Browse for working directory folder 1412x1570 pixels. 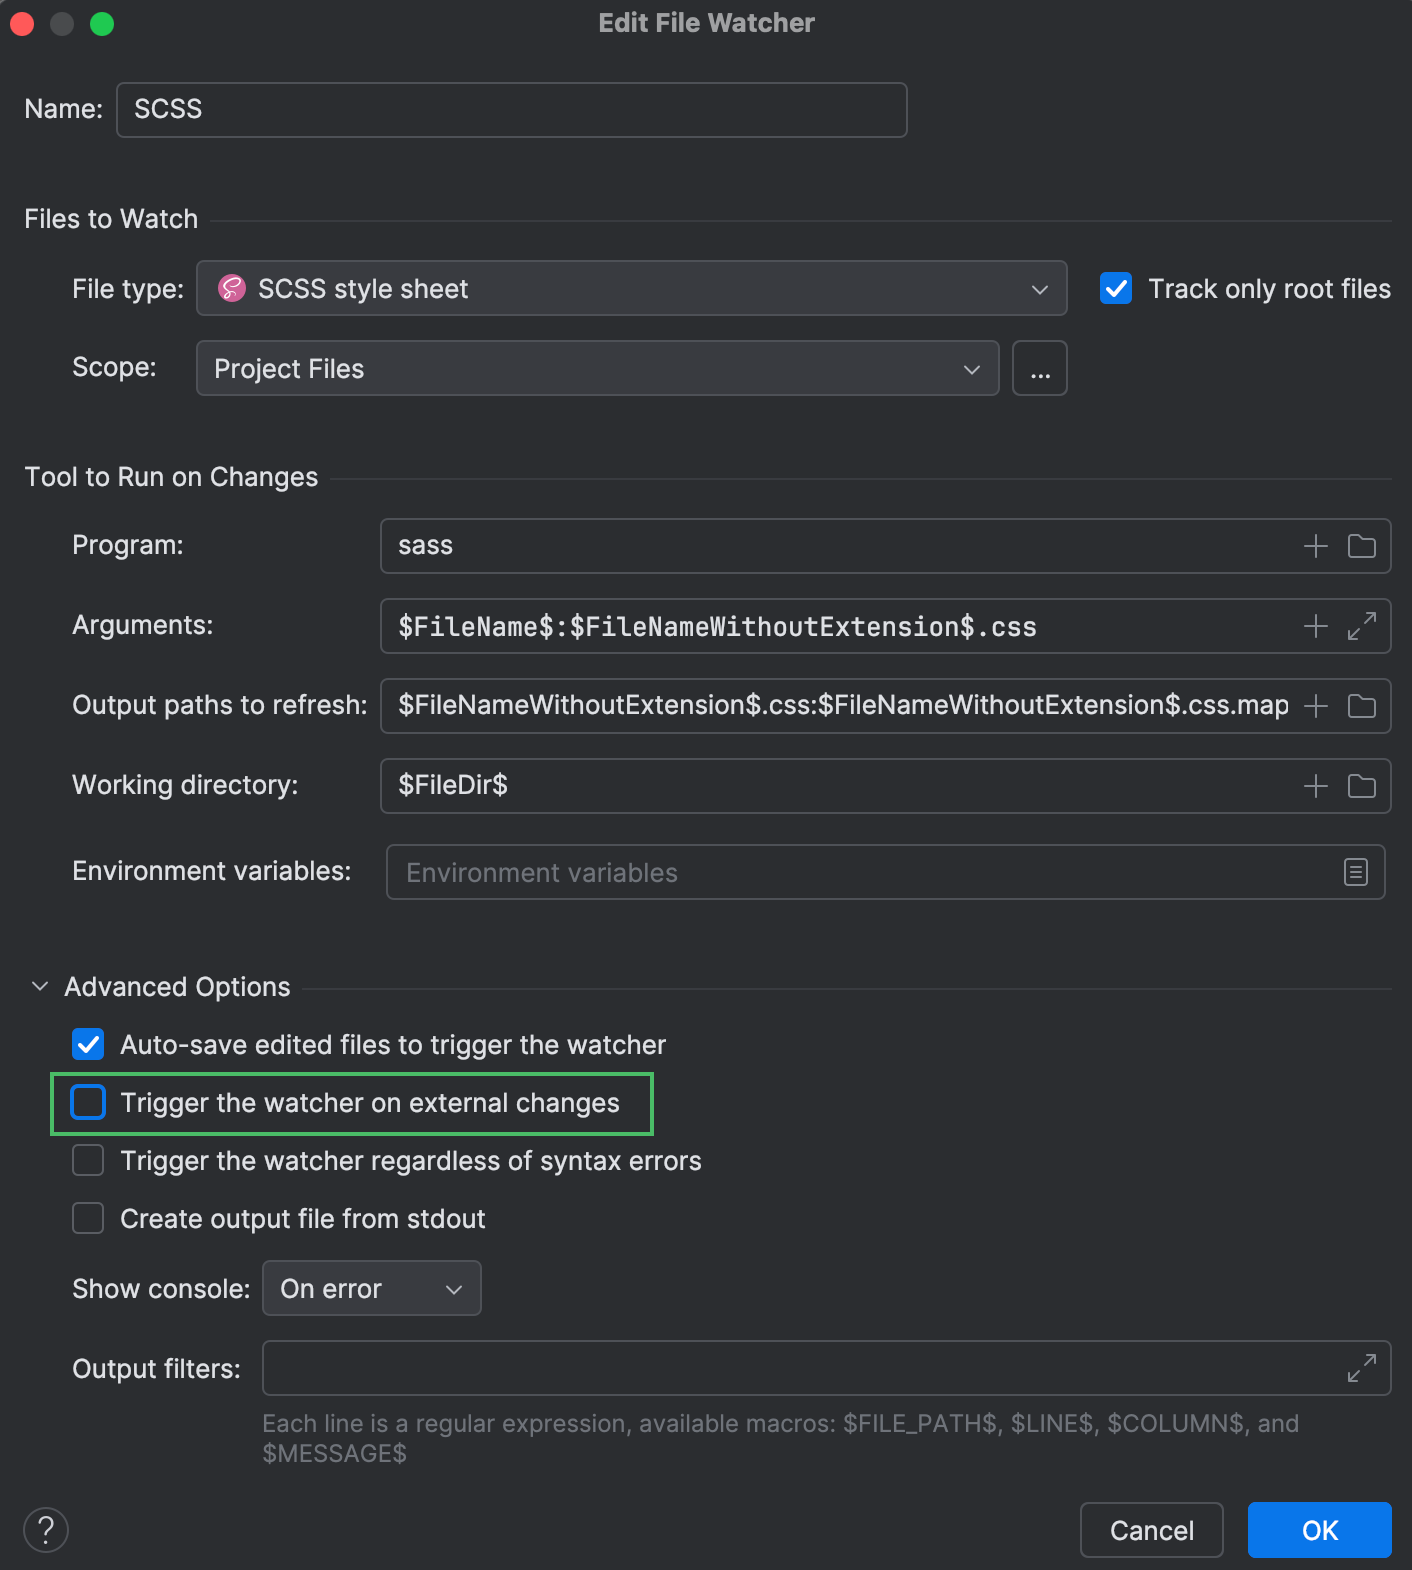coord(1361,786)
